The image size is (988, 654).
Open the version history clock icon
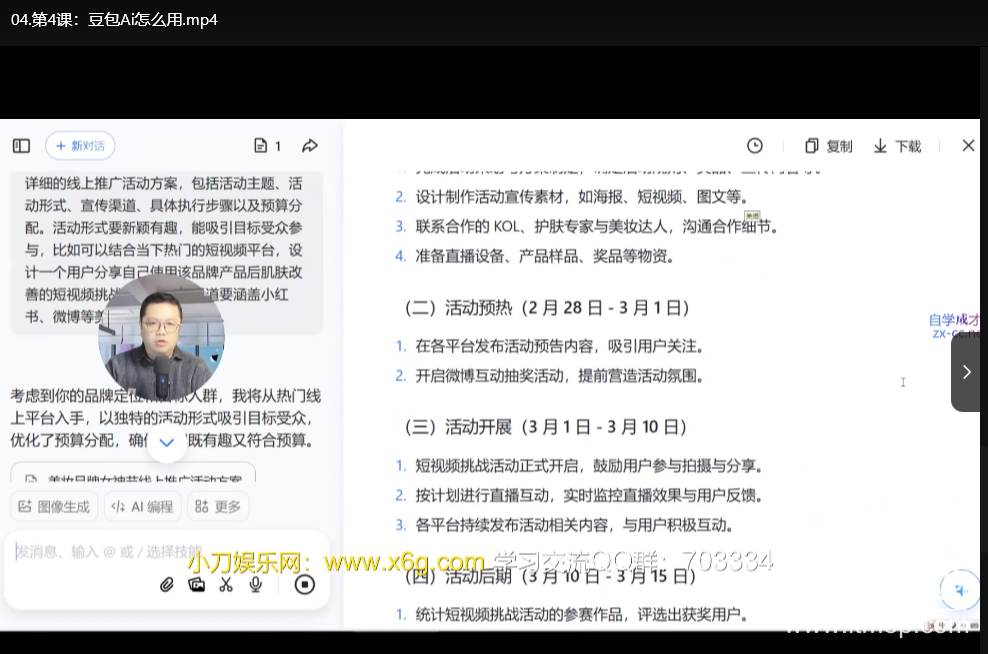pos(755,146)
